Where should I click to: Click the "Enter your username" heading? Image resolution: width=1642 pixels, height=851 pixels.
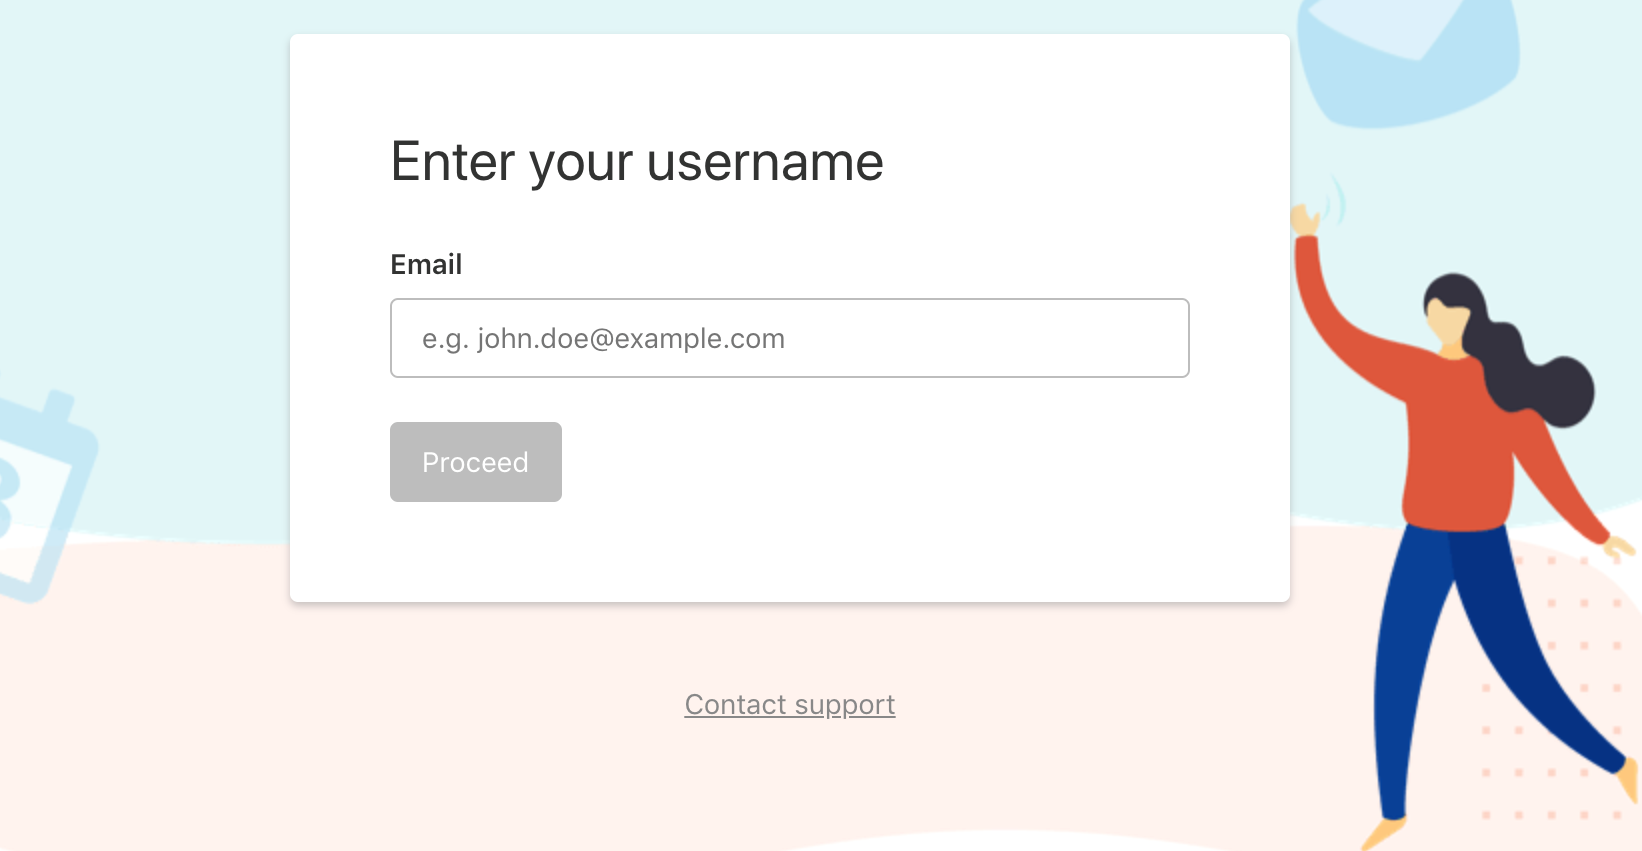point(636,162)
